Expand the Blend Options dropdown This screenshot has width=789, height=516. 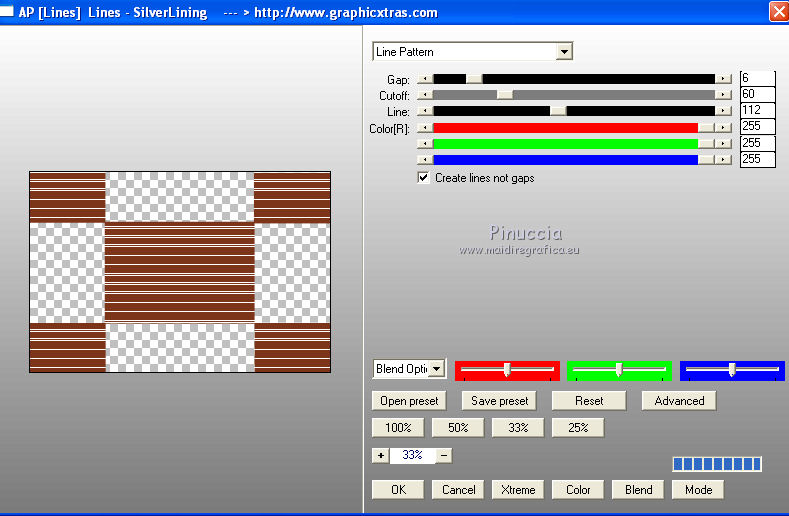point(437,369)
